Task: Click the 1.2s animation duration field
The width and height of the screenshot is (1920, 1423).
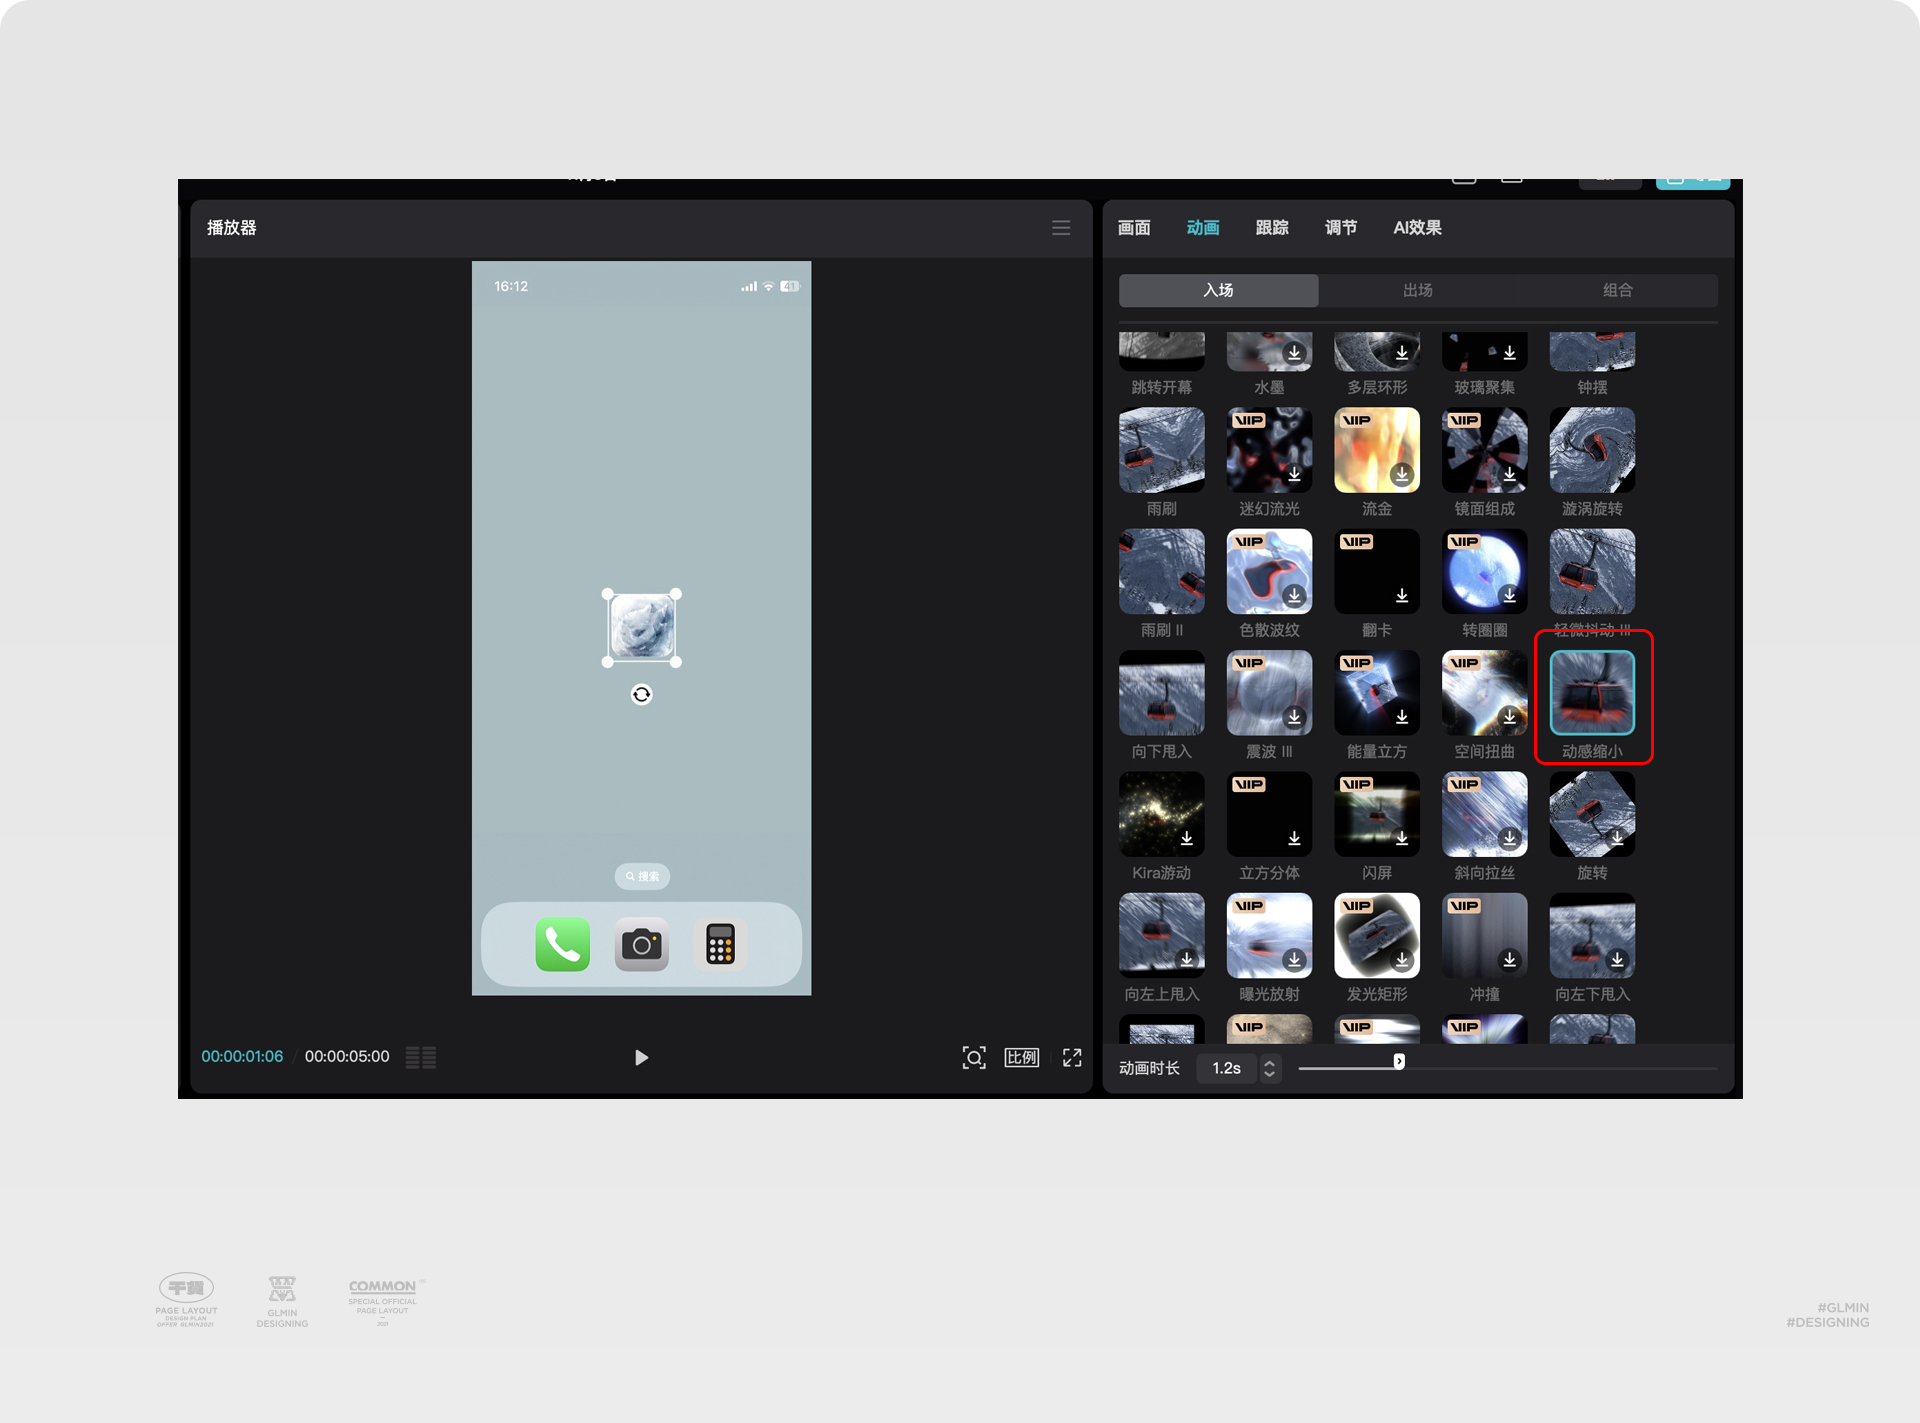Action: (x=1227, y=1068)
